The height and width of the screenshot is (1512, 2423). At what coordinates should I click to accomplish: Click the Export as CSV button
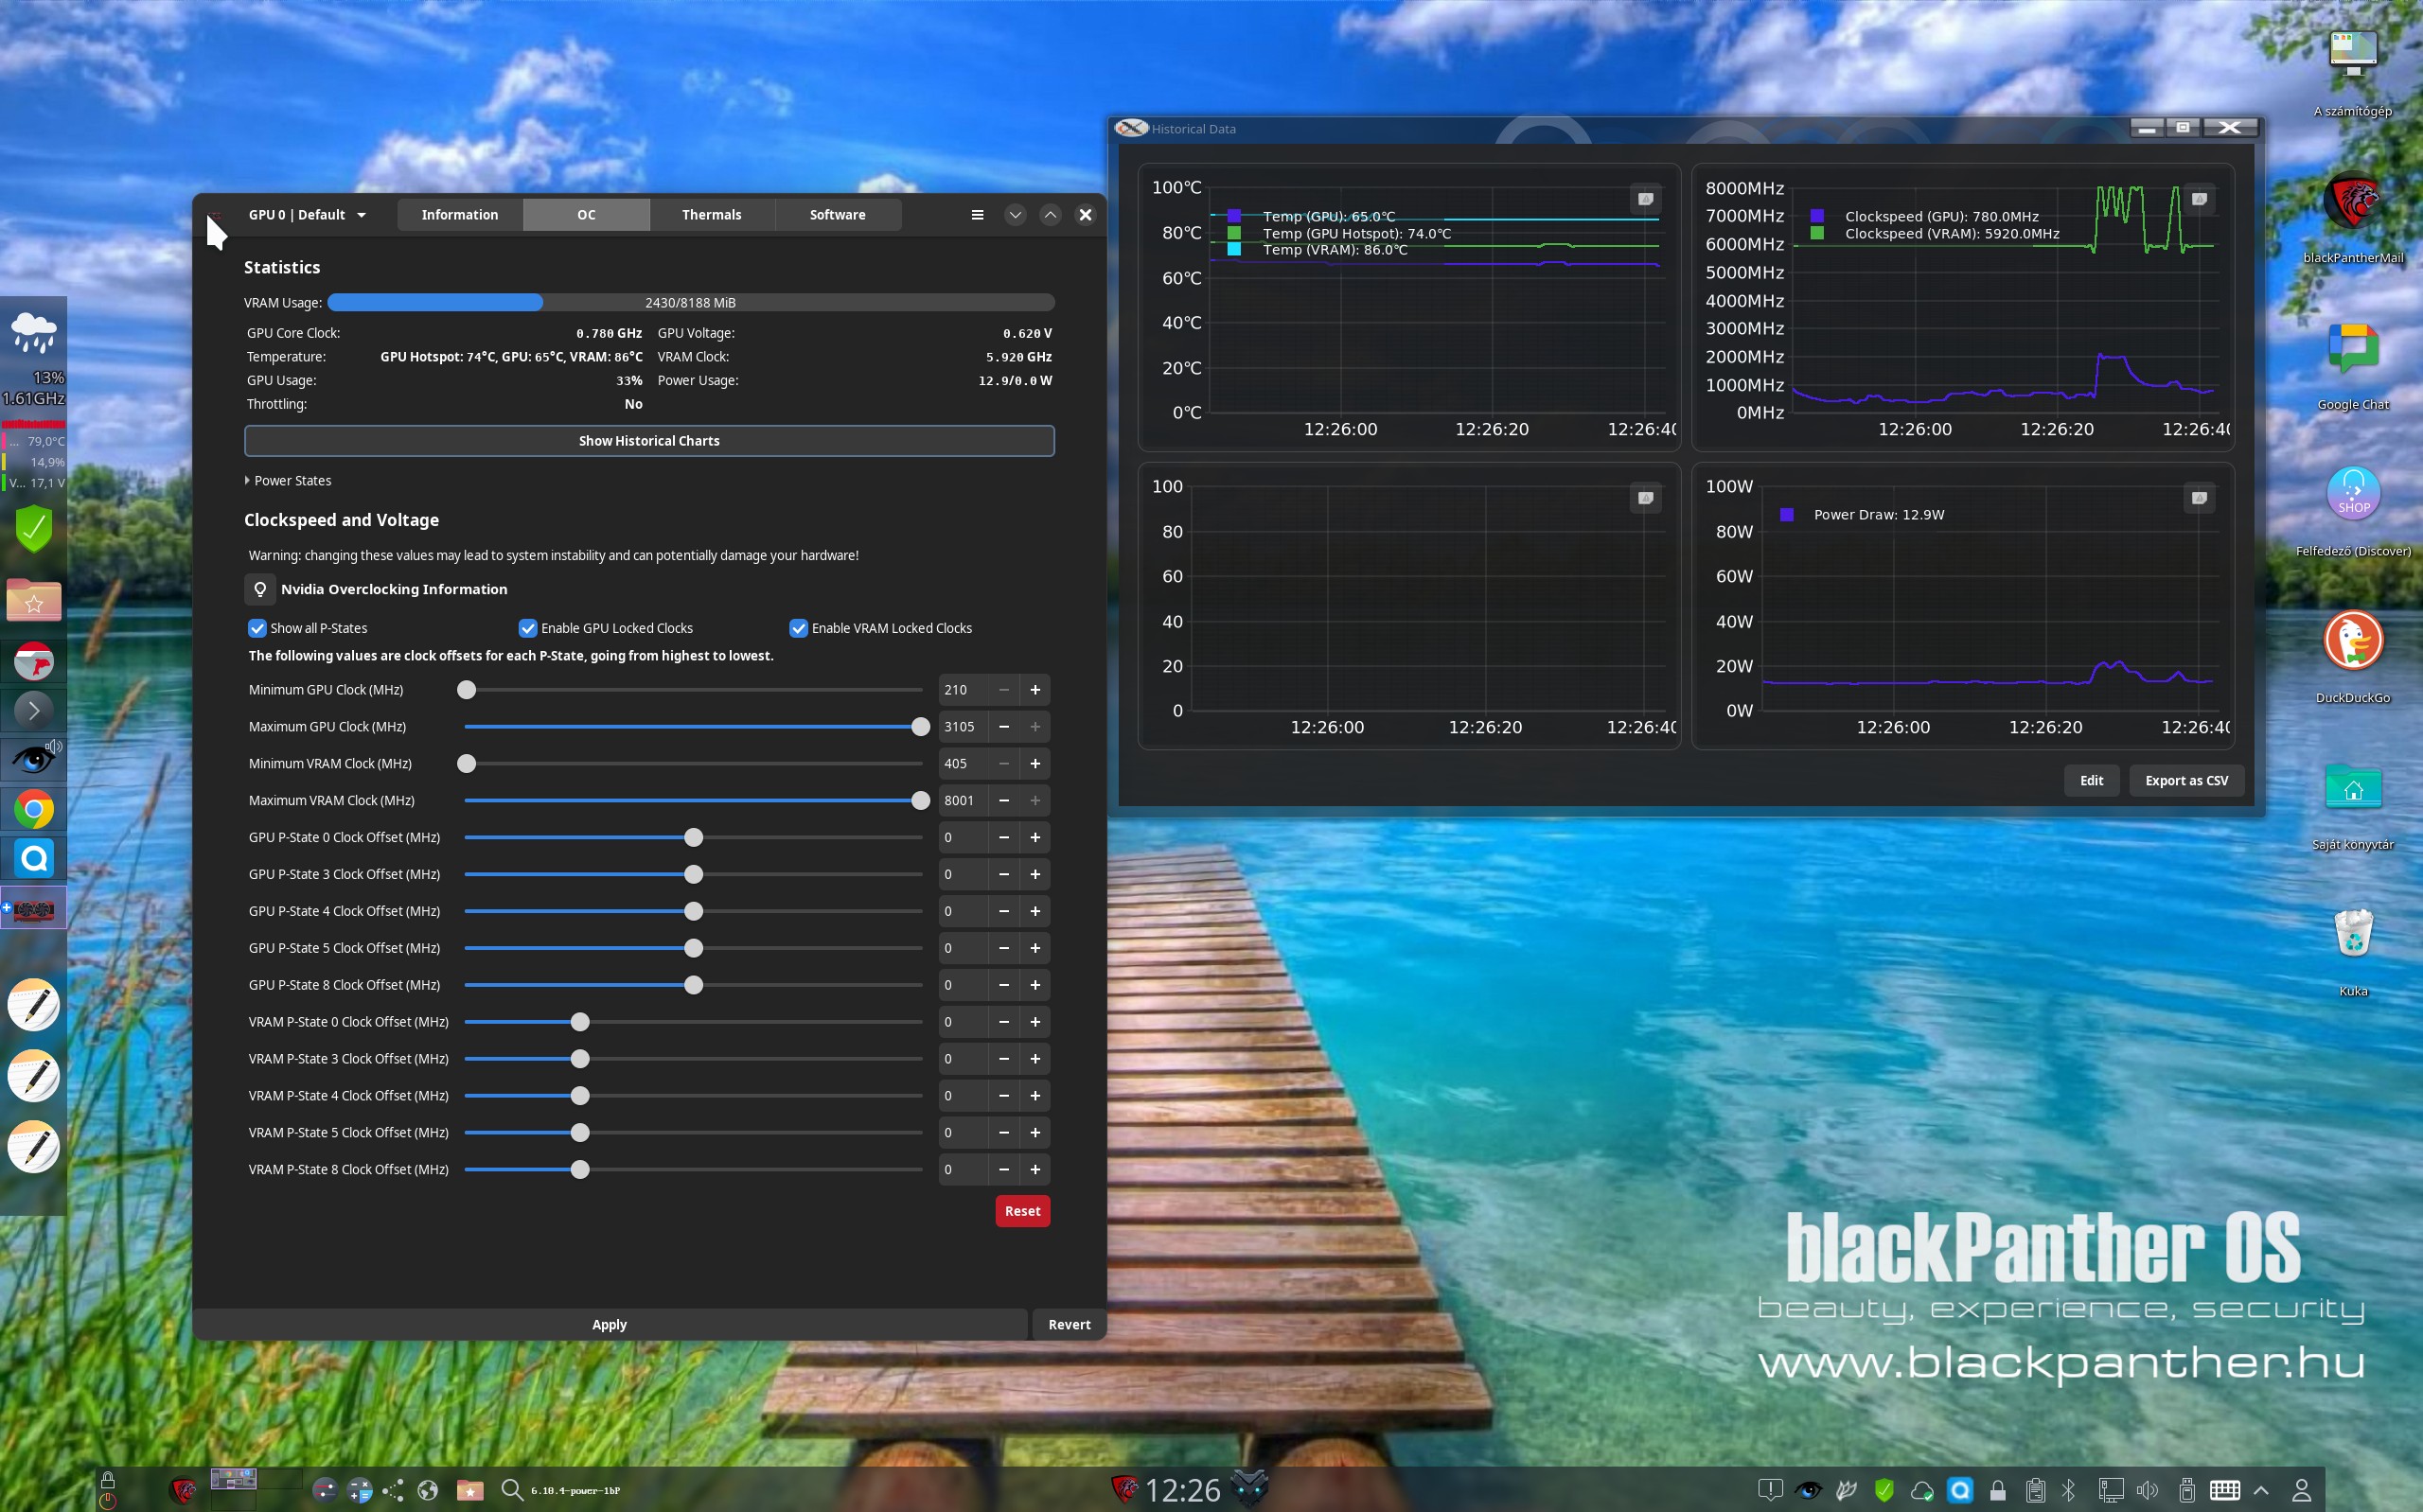(x=2185, y=780)
